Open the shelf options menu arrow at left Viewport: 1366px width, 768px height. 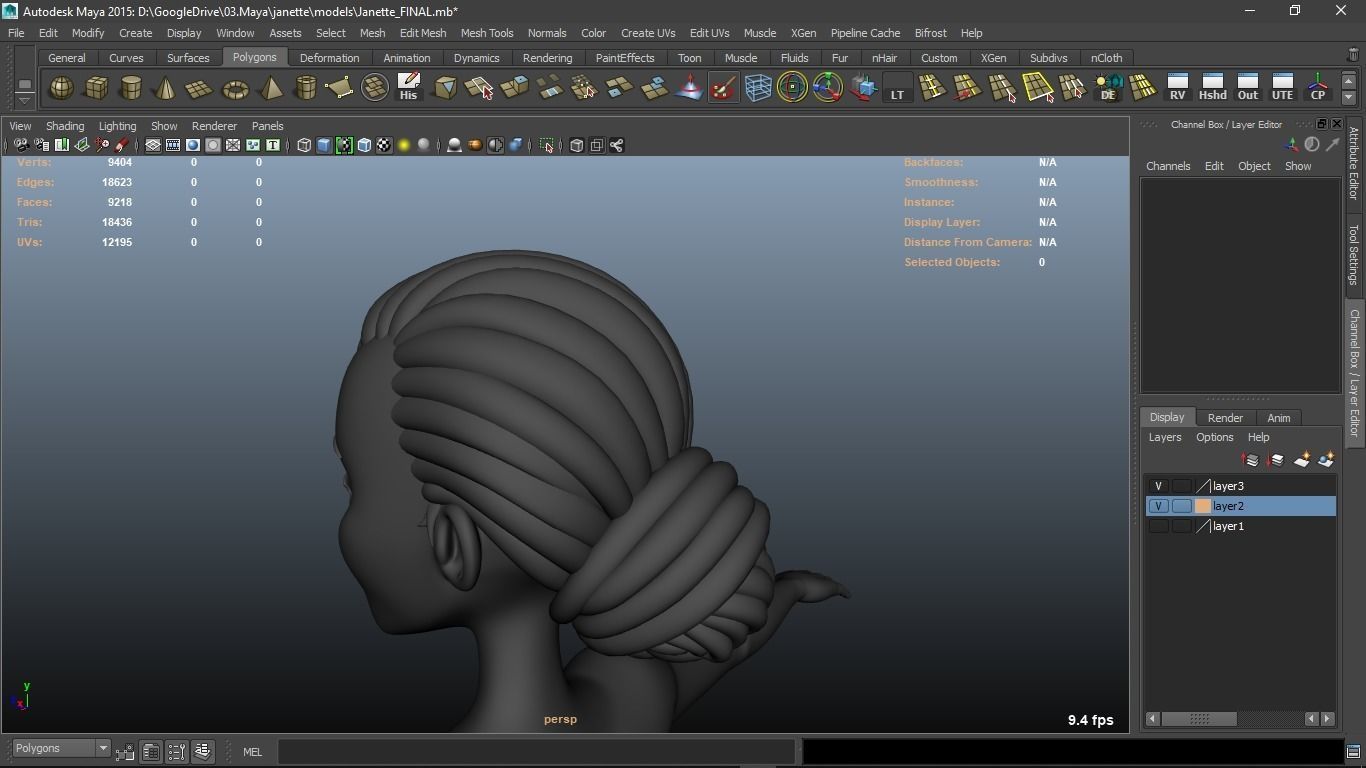tap(24, 101)
